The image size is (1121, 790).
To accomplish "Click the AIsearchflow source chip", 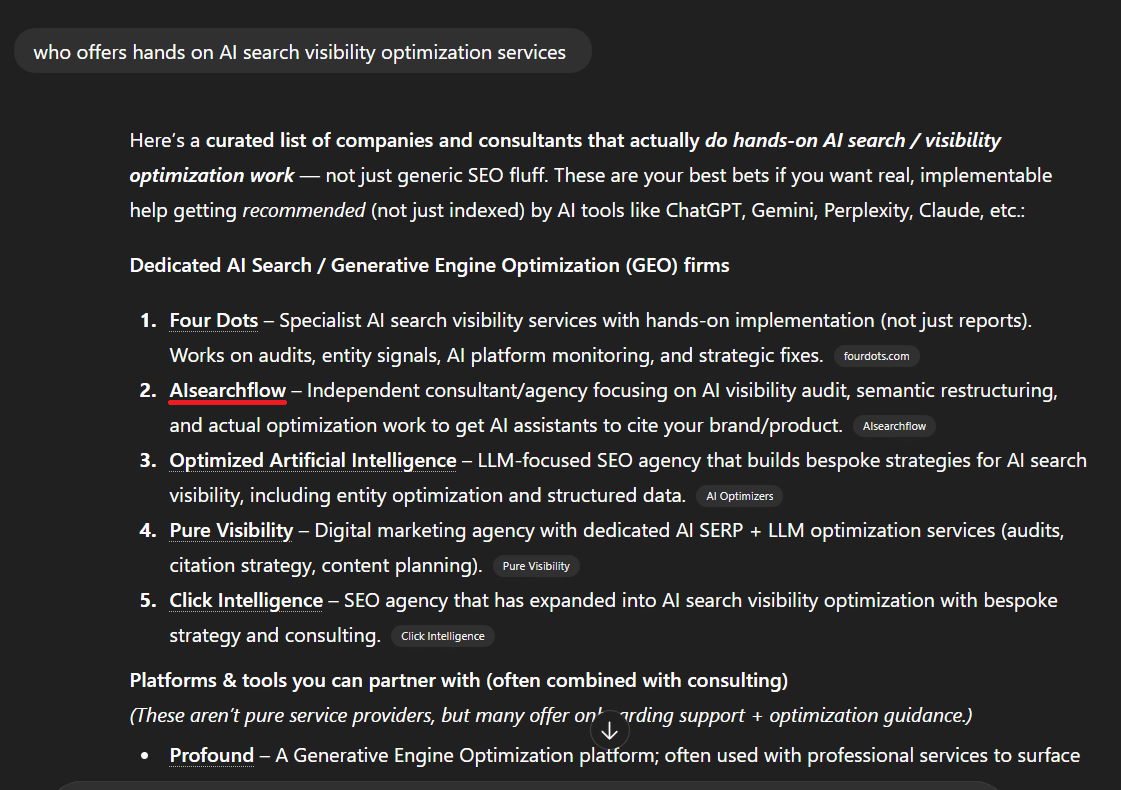I will click(894, 425).
